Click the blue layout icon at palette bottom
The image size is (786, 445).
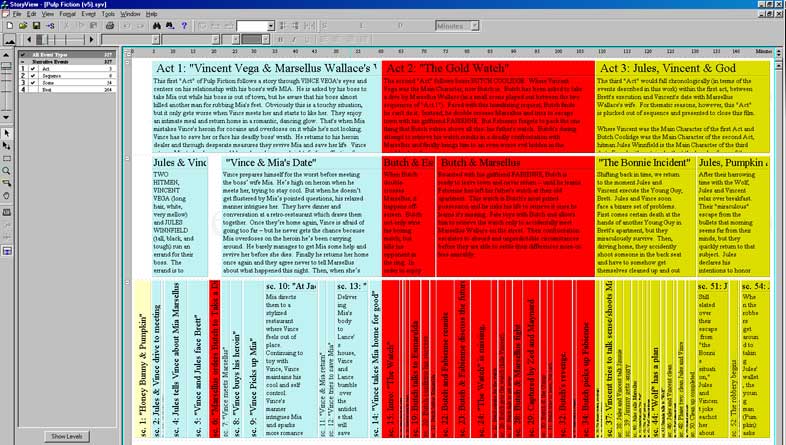[7, 251]
